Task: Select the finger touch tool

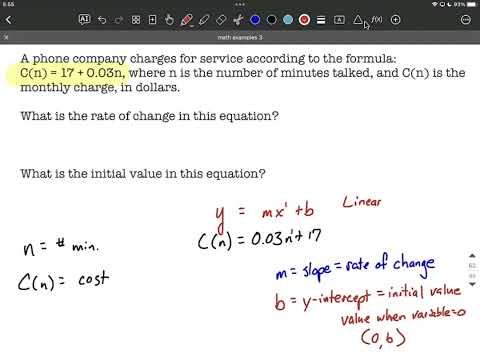Action: (x=169, y=20)
